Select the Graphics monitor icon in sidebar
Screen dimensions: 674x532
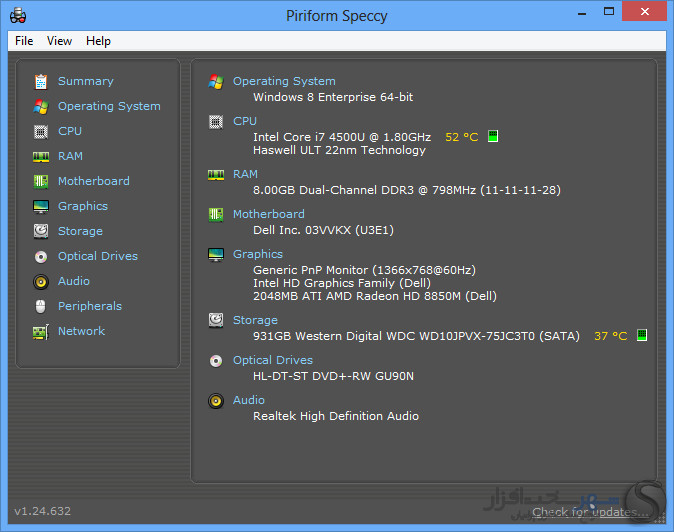pos(41,206)
